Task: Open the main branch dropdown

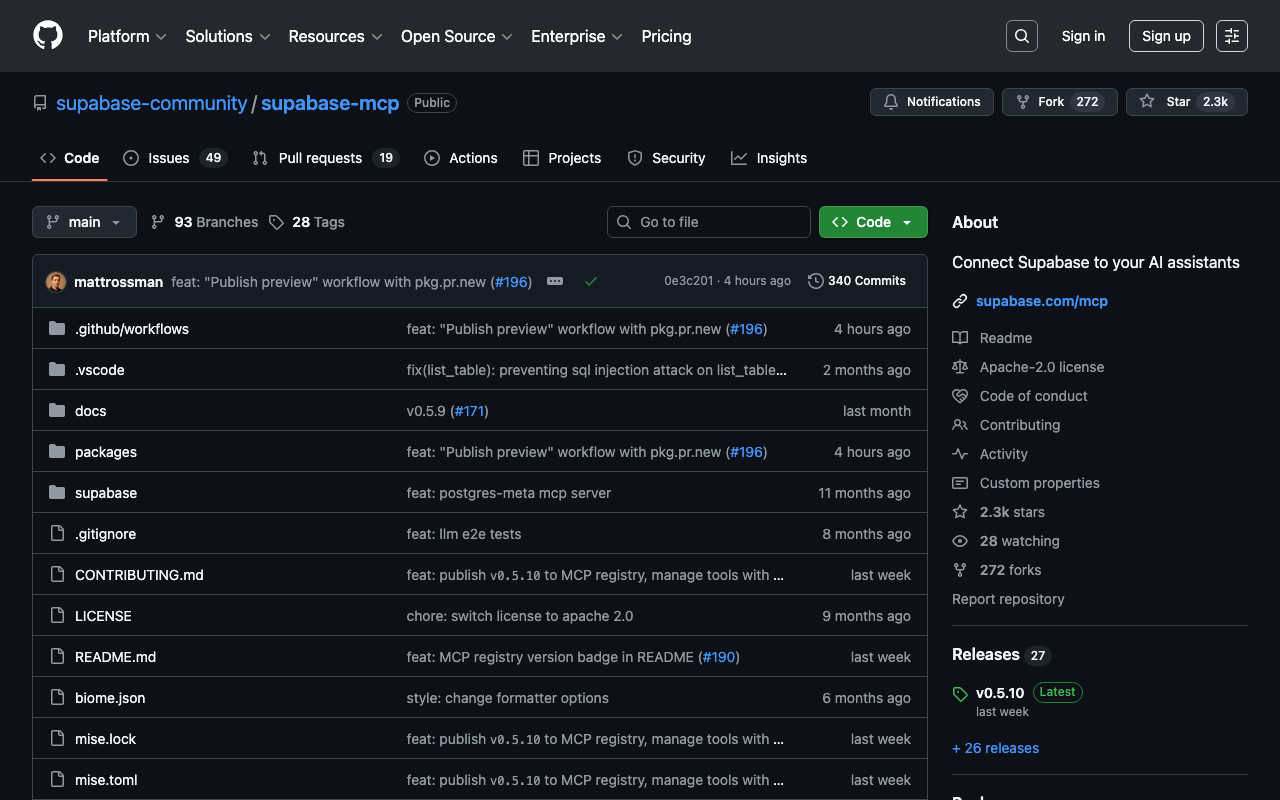Action: 84,222
